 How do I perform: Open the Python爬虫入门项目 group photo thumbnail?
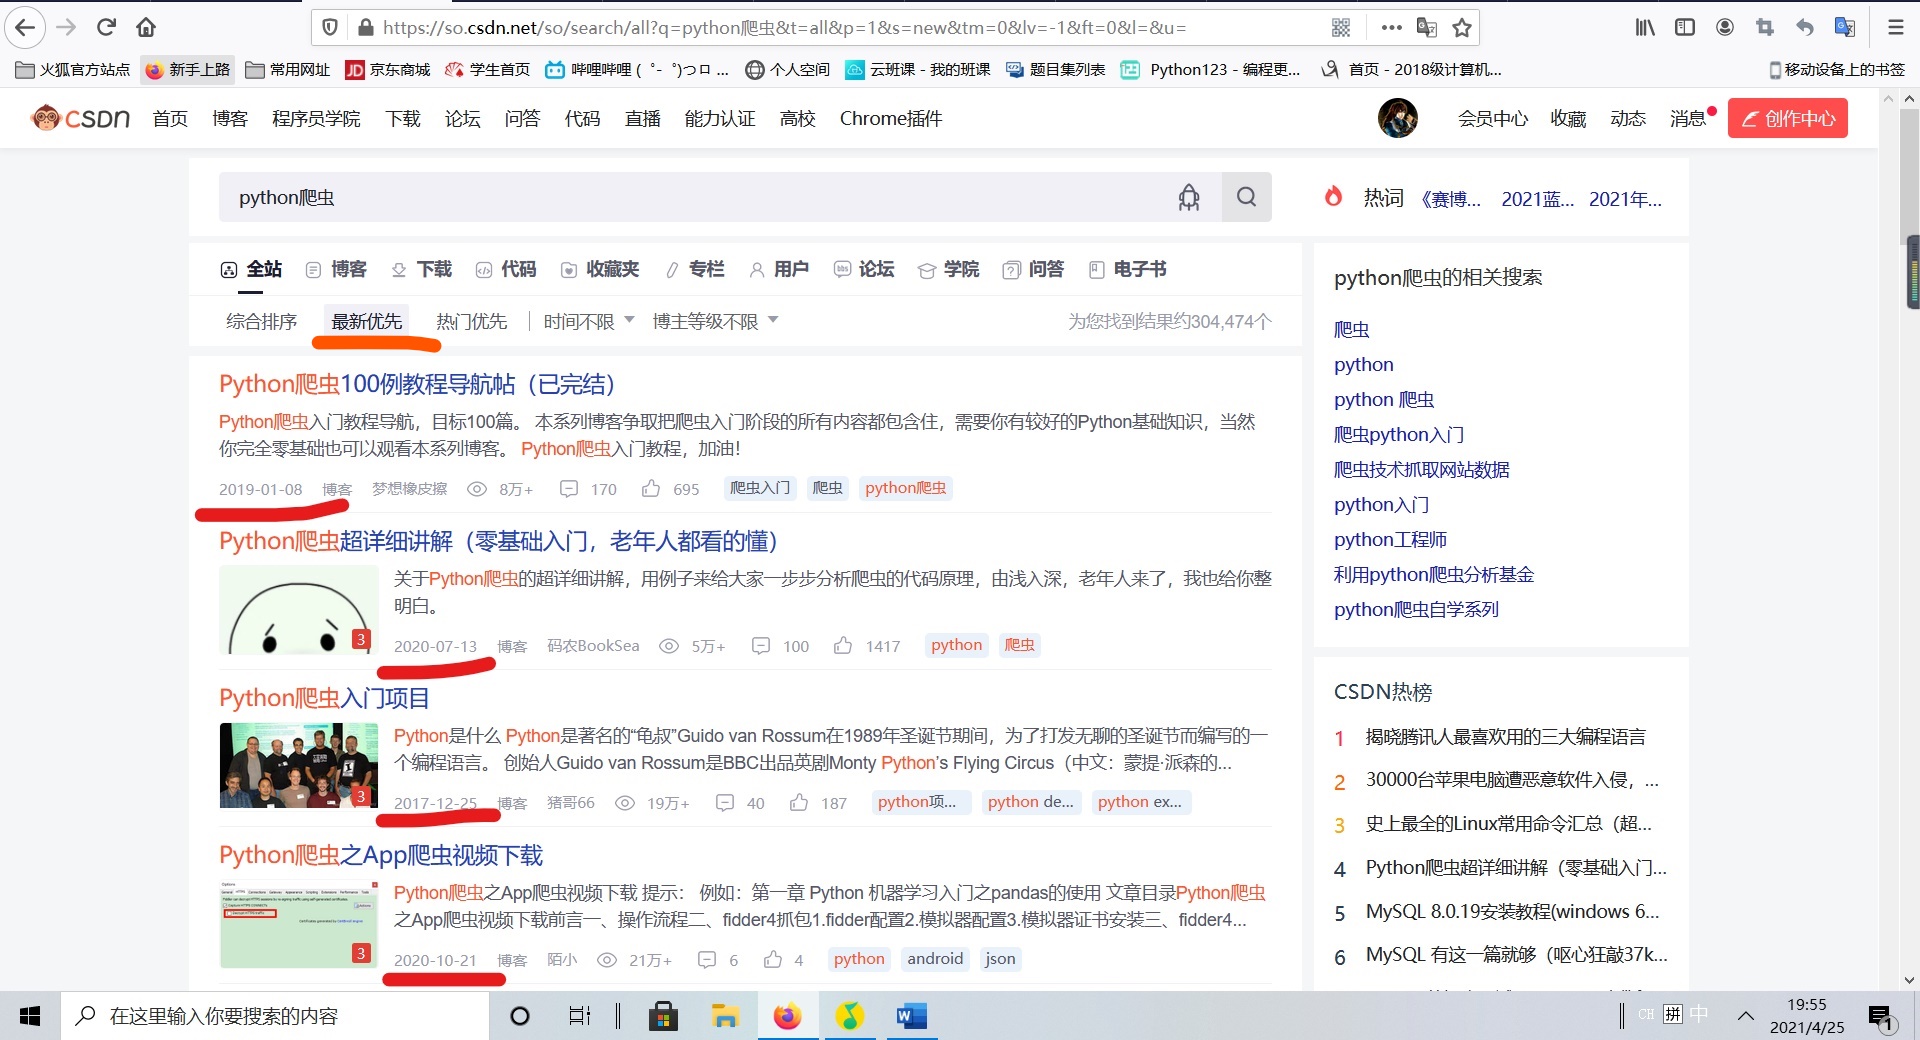tap(299, 765)
